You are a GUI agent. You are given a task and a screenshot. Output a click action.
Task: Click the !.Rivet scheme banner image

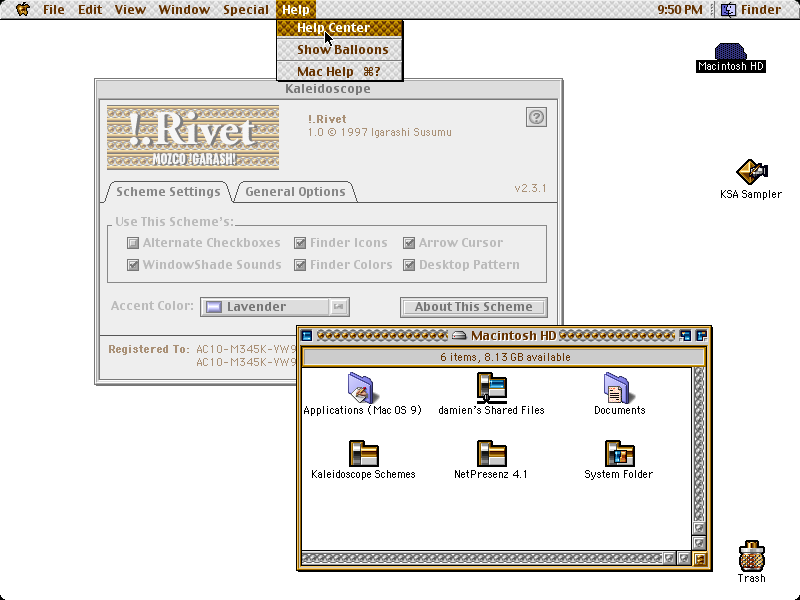click(x=193, y=137)
